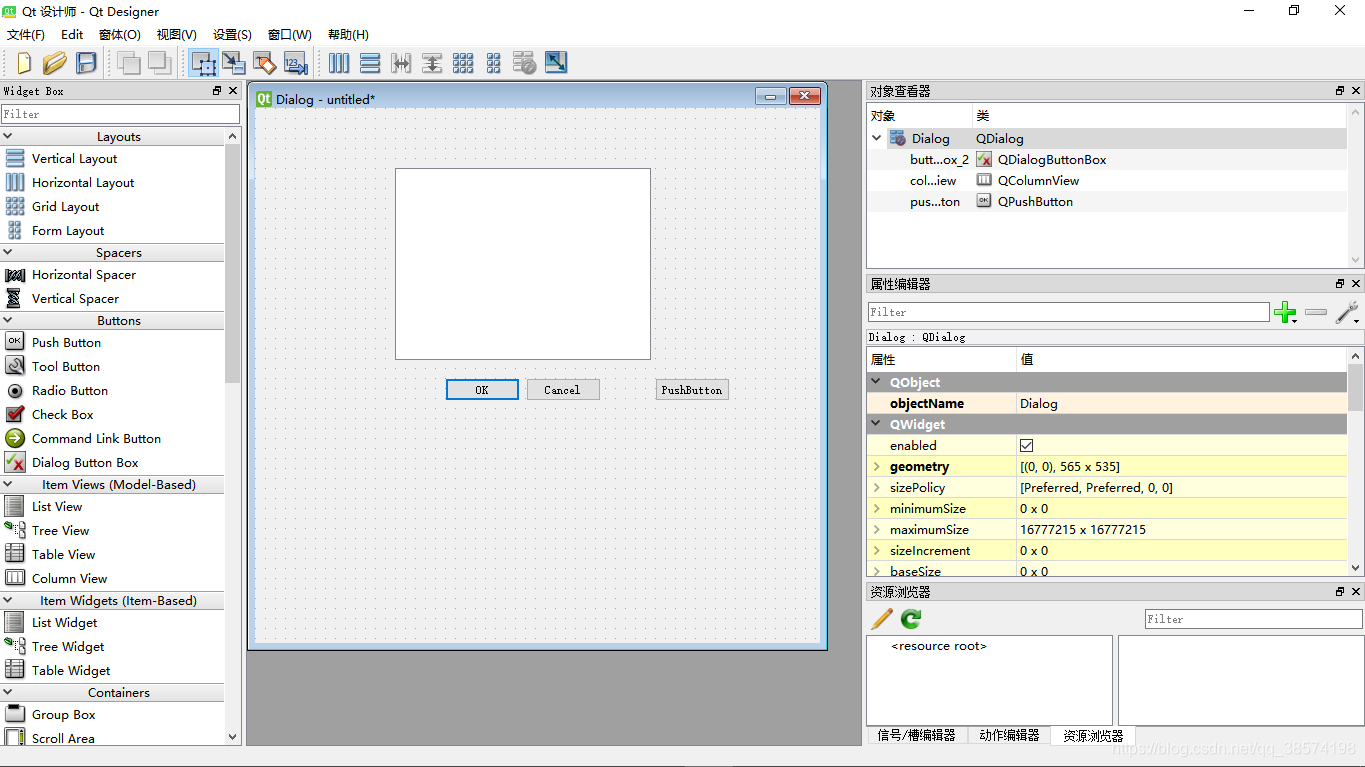The height and width of the screenshot is (767, 1365).
Task: Click the Open Form folder icon
Action: (x=55, y=63)
